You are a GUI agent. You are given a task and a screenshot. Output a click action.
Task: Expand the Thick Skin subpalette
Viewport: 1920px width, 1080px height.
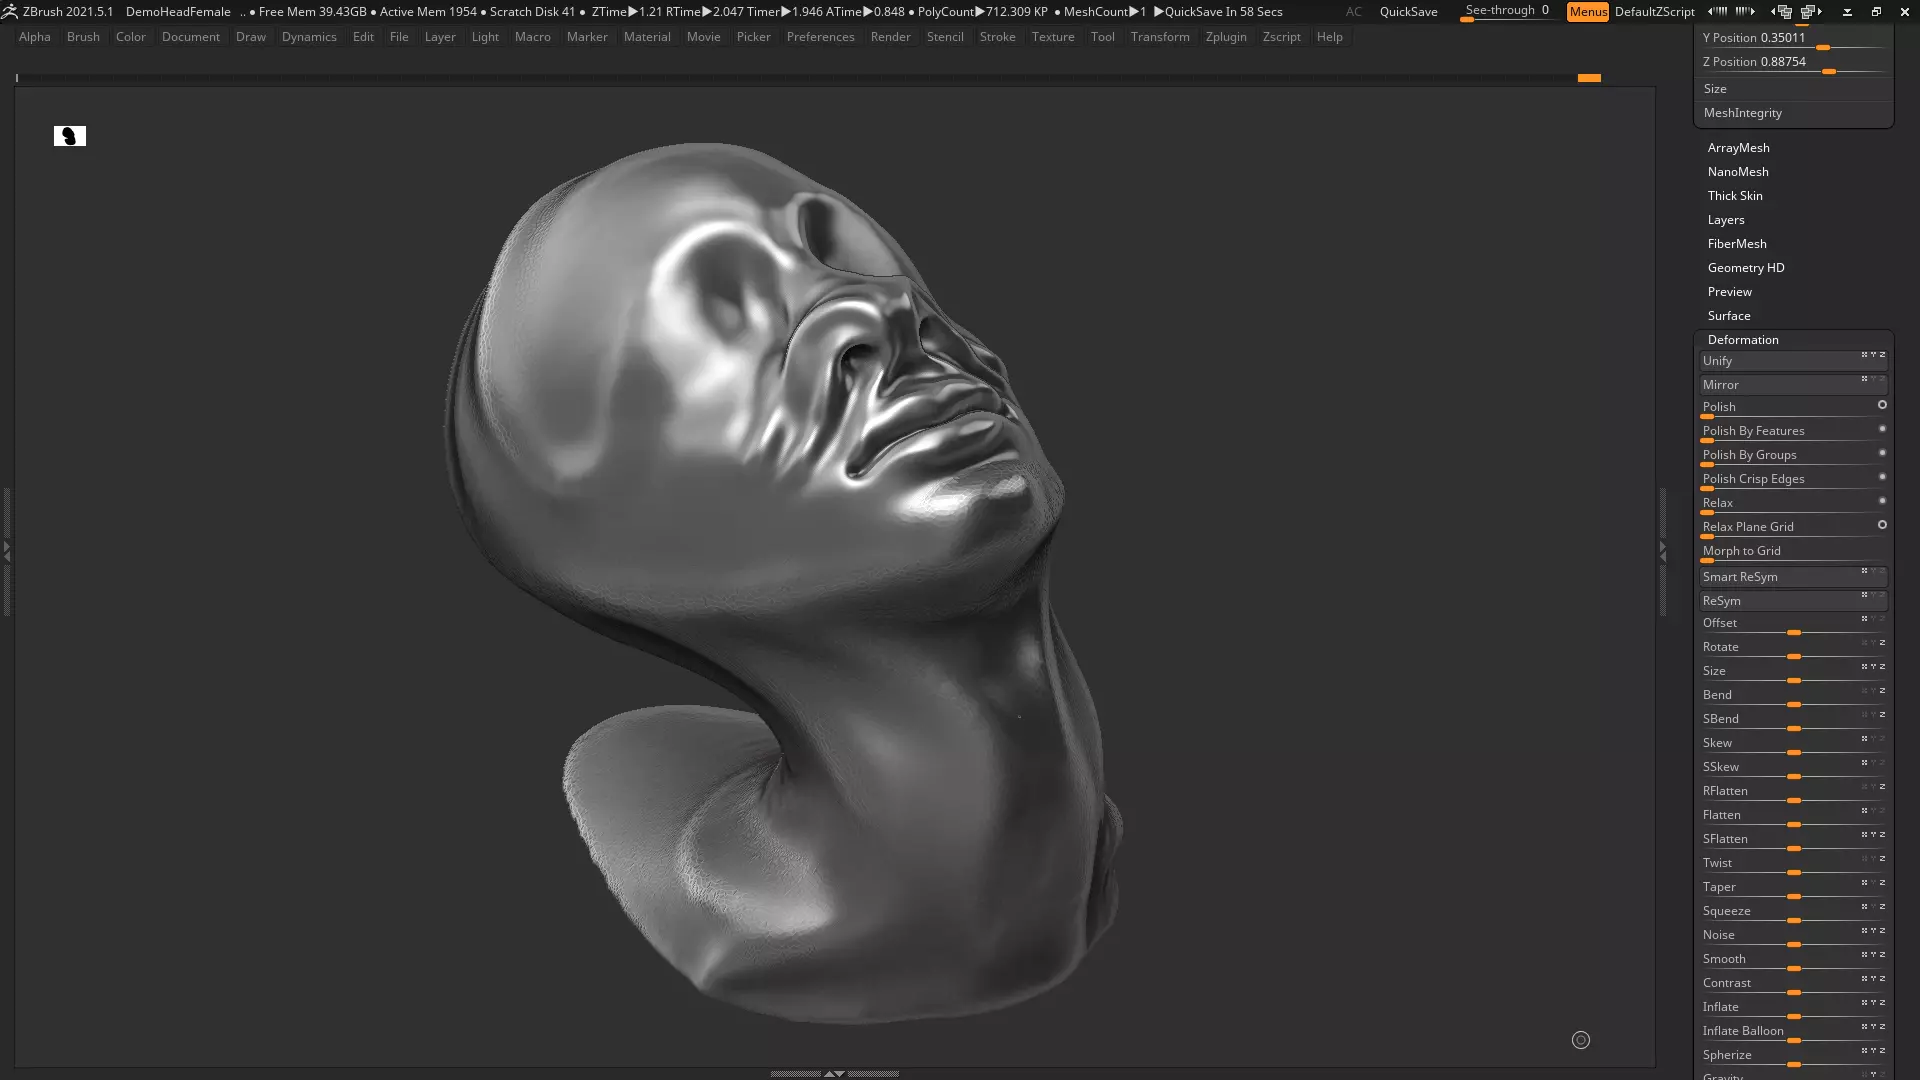pyautogui.click(x=1735, y=196)
